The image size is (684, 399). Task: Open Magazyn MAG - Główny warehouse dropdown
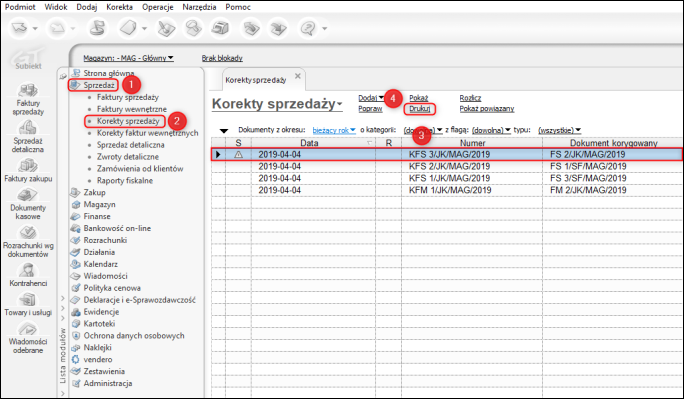128,58
